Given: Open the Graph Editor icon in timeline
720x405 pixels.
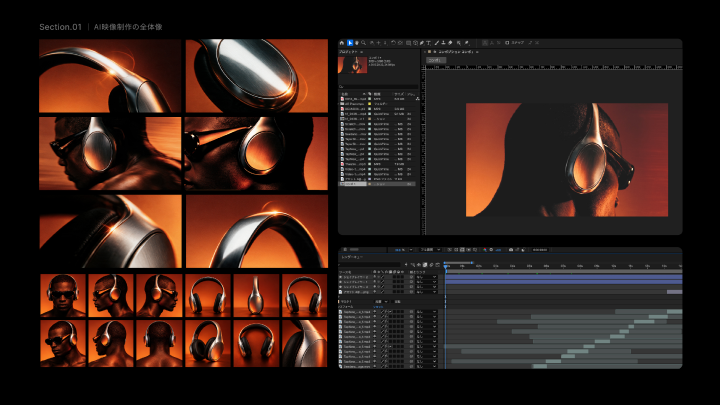Looking at the screenshot, I should [x=438, y=264].
